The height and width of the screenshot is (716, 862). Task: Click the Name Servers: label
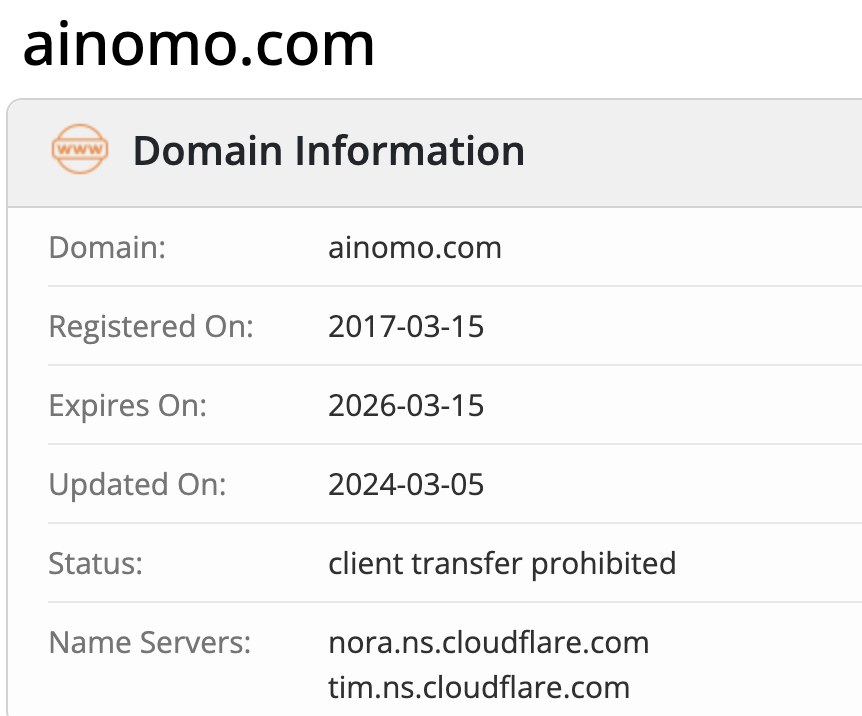point(150,642)
